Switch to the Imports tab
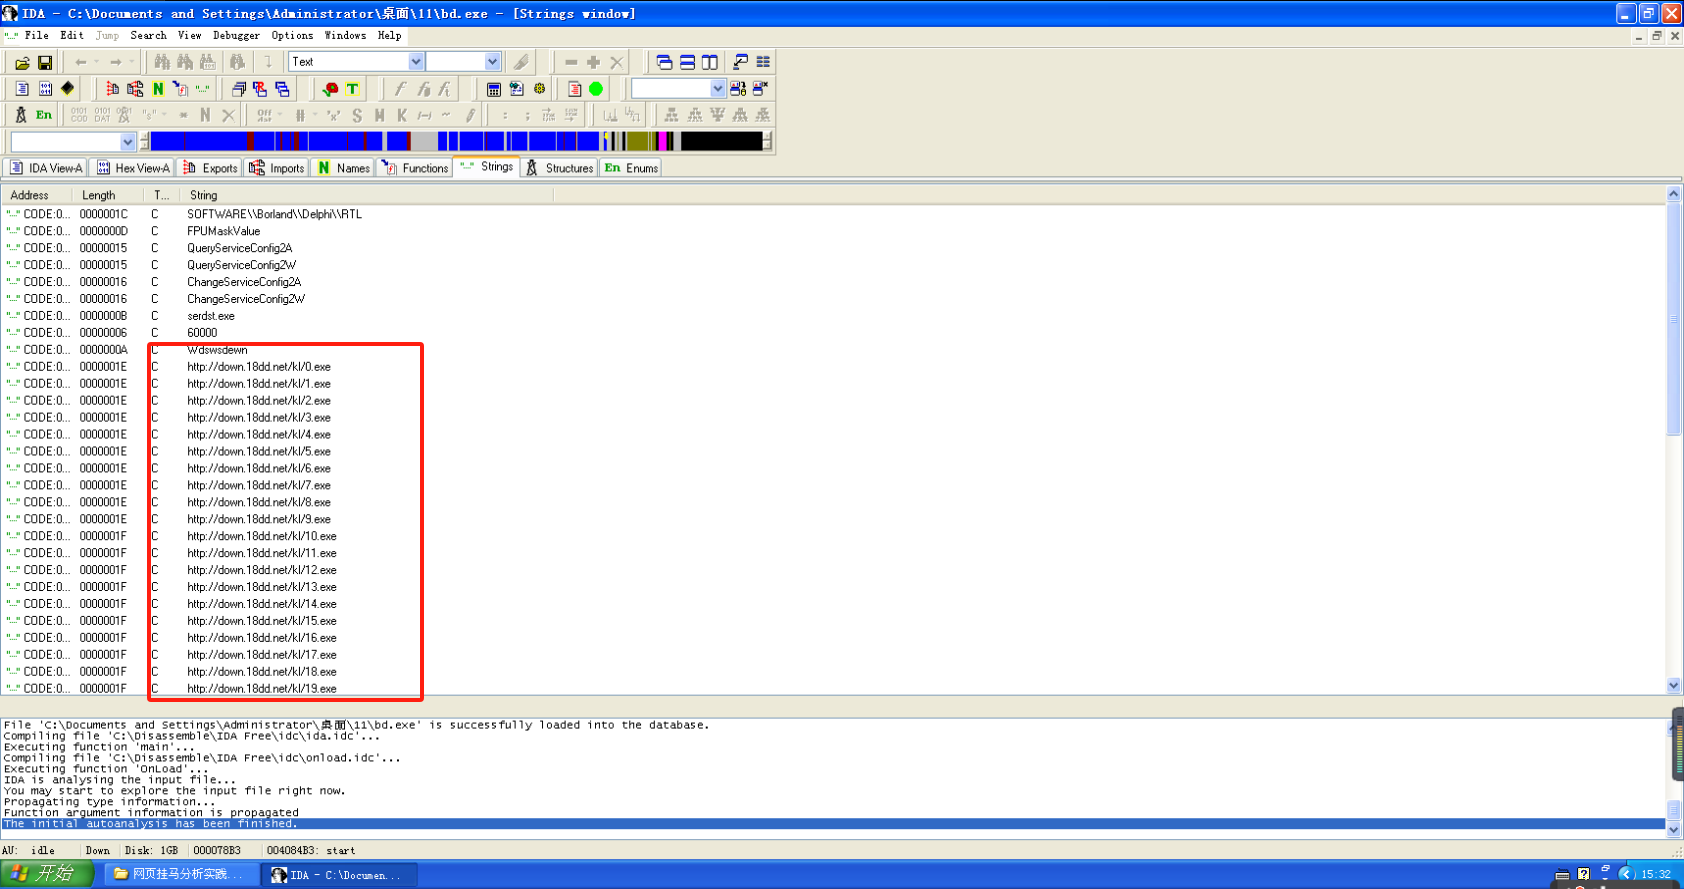The image size is (1684, 889). coord(277,168)
